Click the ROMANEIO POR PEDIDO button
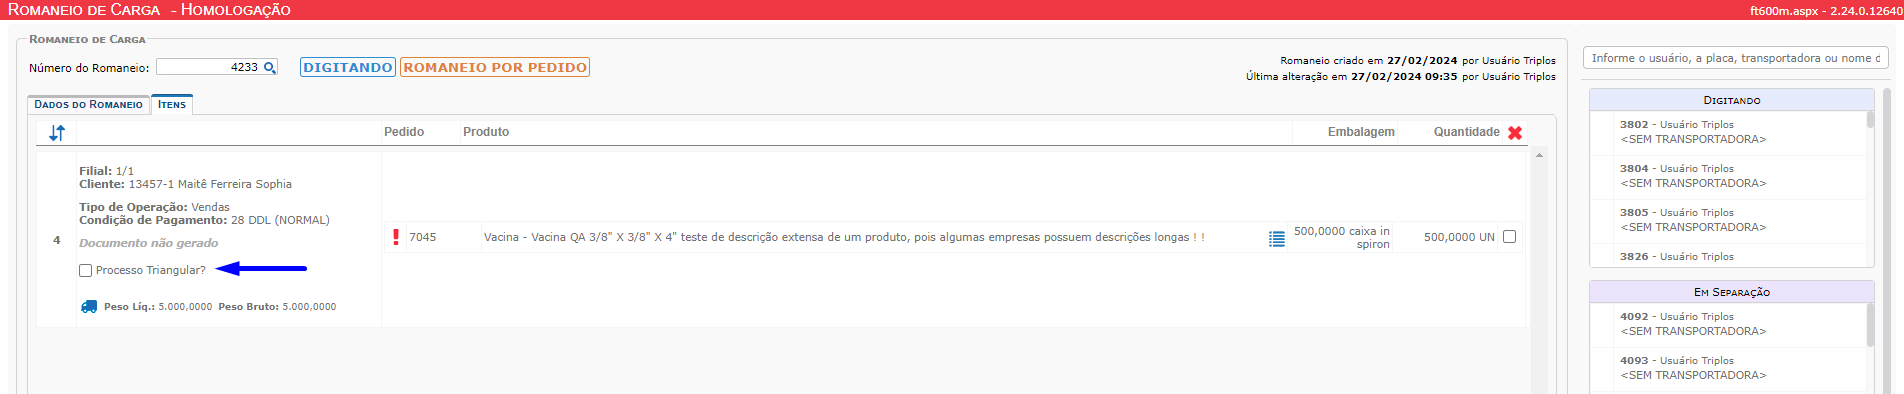Viewport: 1904px width, 394px height. click(495, 67)
